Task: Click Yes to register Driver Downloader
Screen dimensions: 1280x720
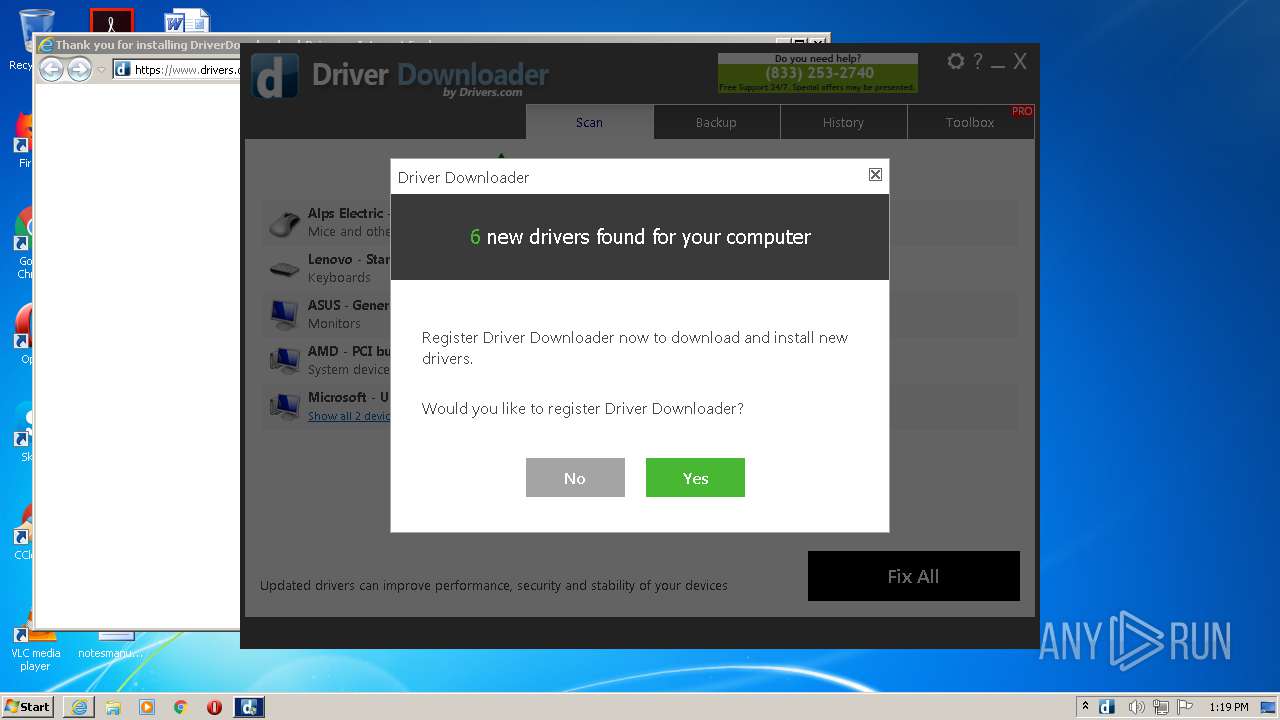Action: pos(695,477)
